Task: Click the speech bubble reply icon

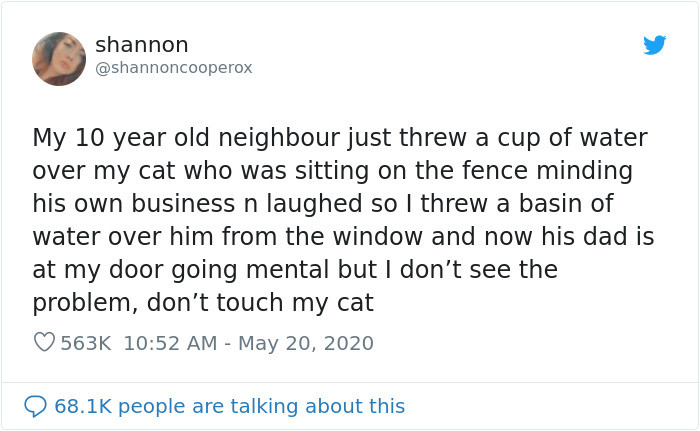Action: click(x=35, y=406)
